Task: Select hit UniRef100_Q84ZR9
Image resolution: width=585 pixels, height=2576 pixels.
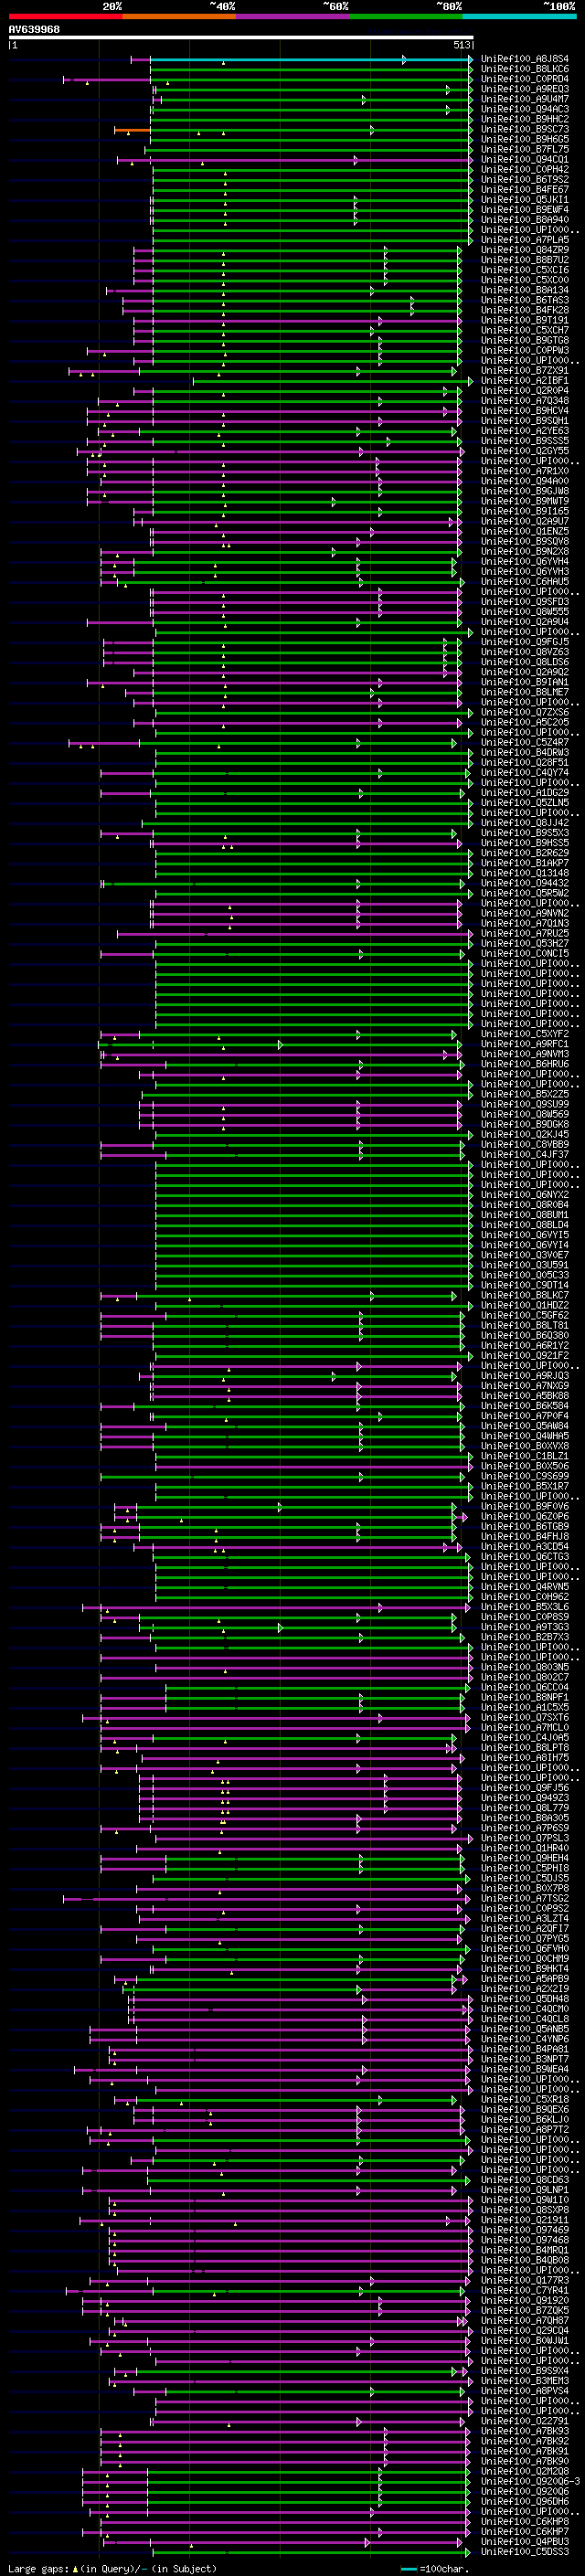Action: (524, 250)
